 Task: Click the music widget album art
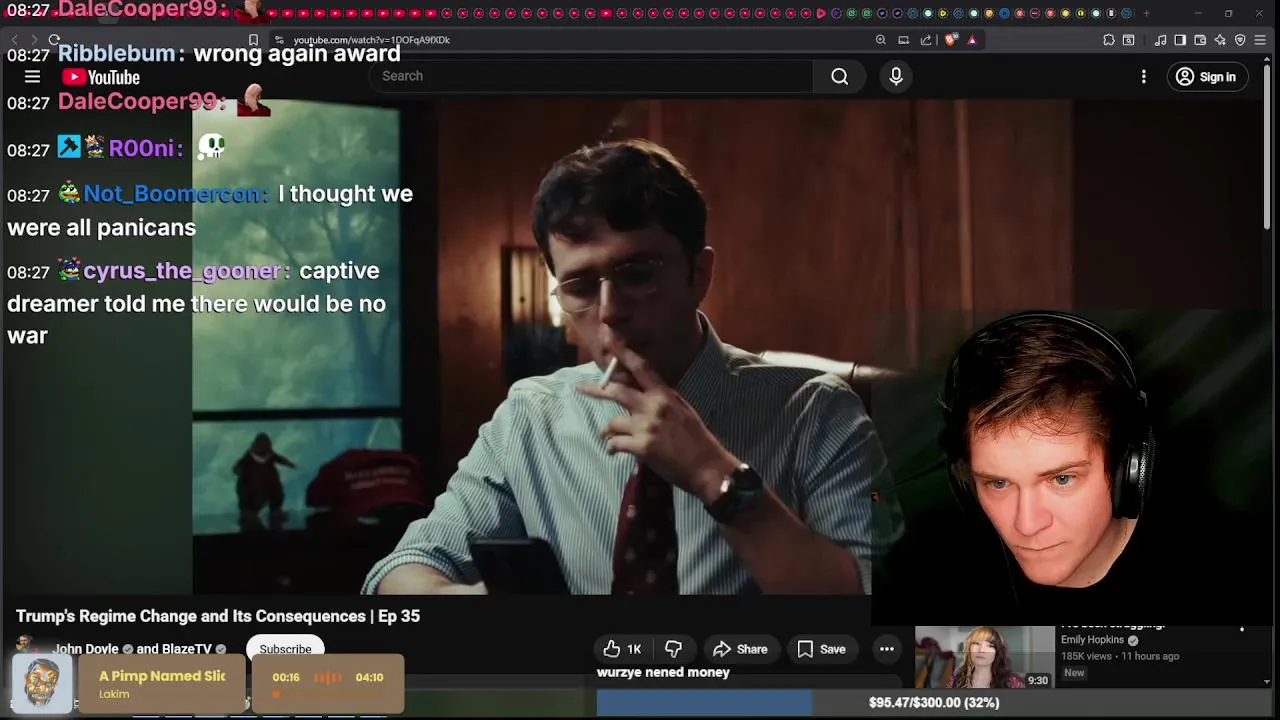[42, 684]
